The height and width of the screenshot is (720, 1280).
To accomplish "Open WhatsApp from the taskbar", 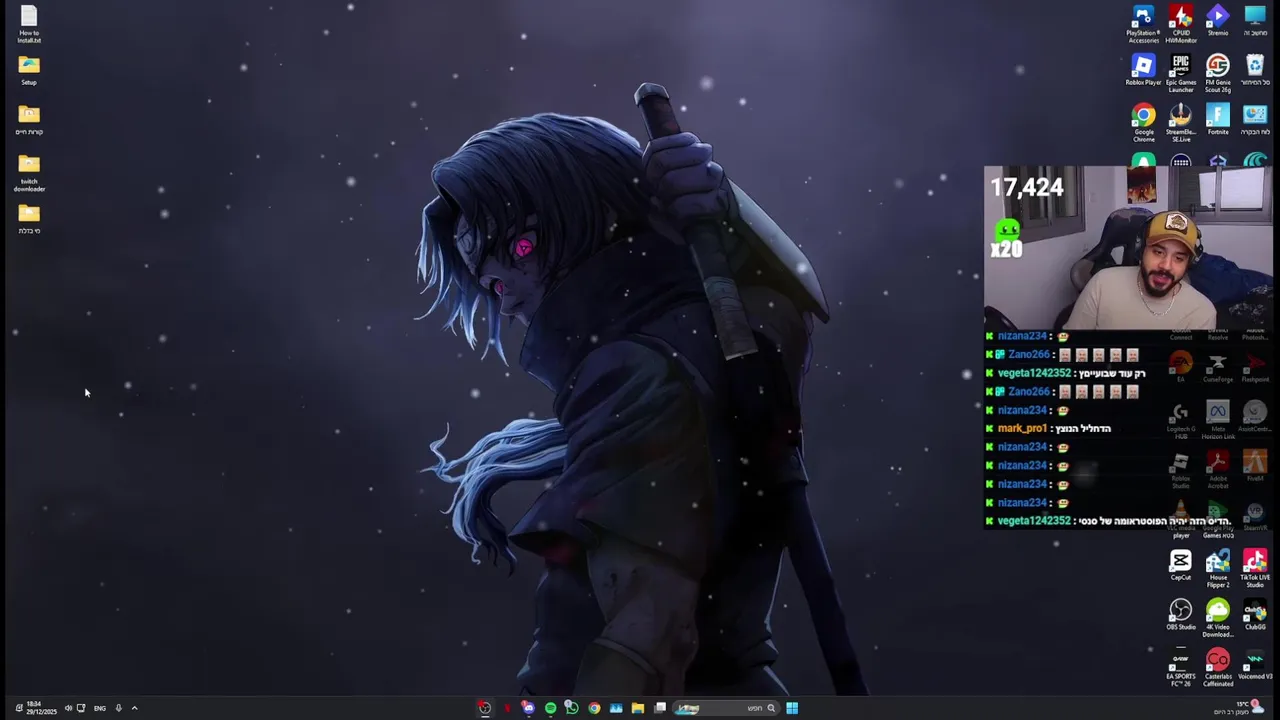I will [572, 708].
